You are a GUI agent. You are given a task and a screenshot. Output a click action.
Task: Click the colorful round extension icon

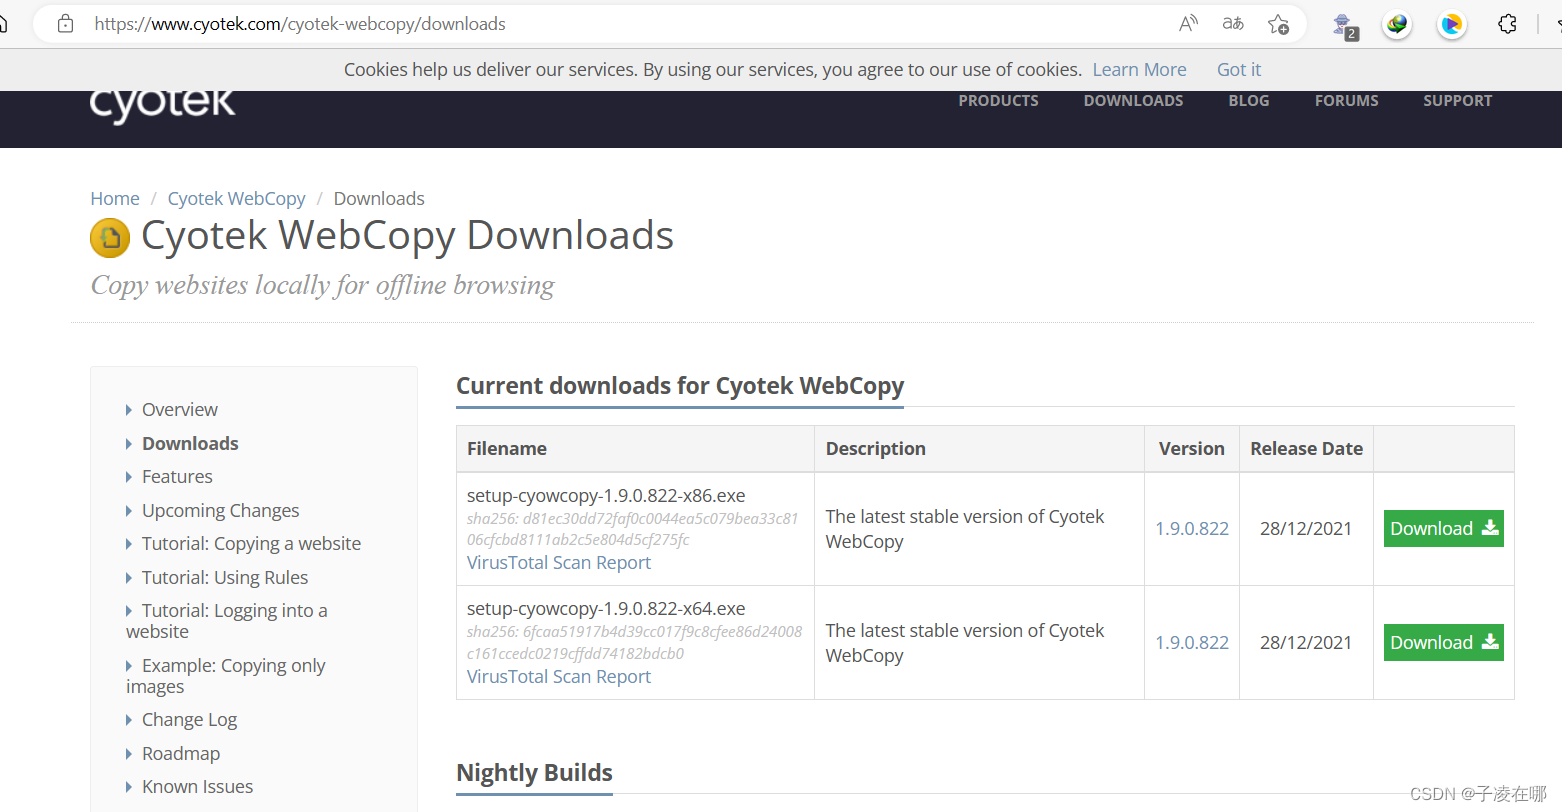pos(1451,24)
